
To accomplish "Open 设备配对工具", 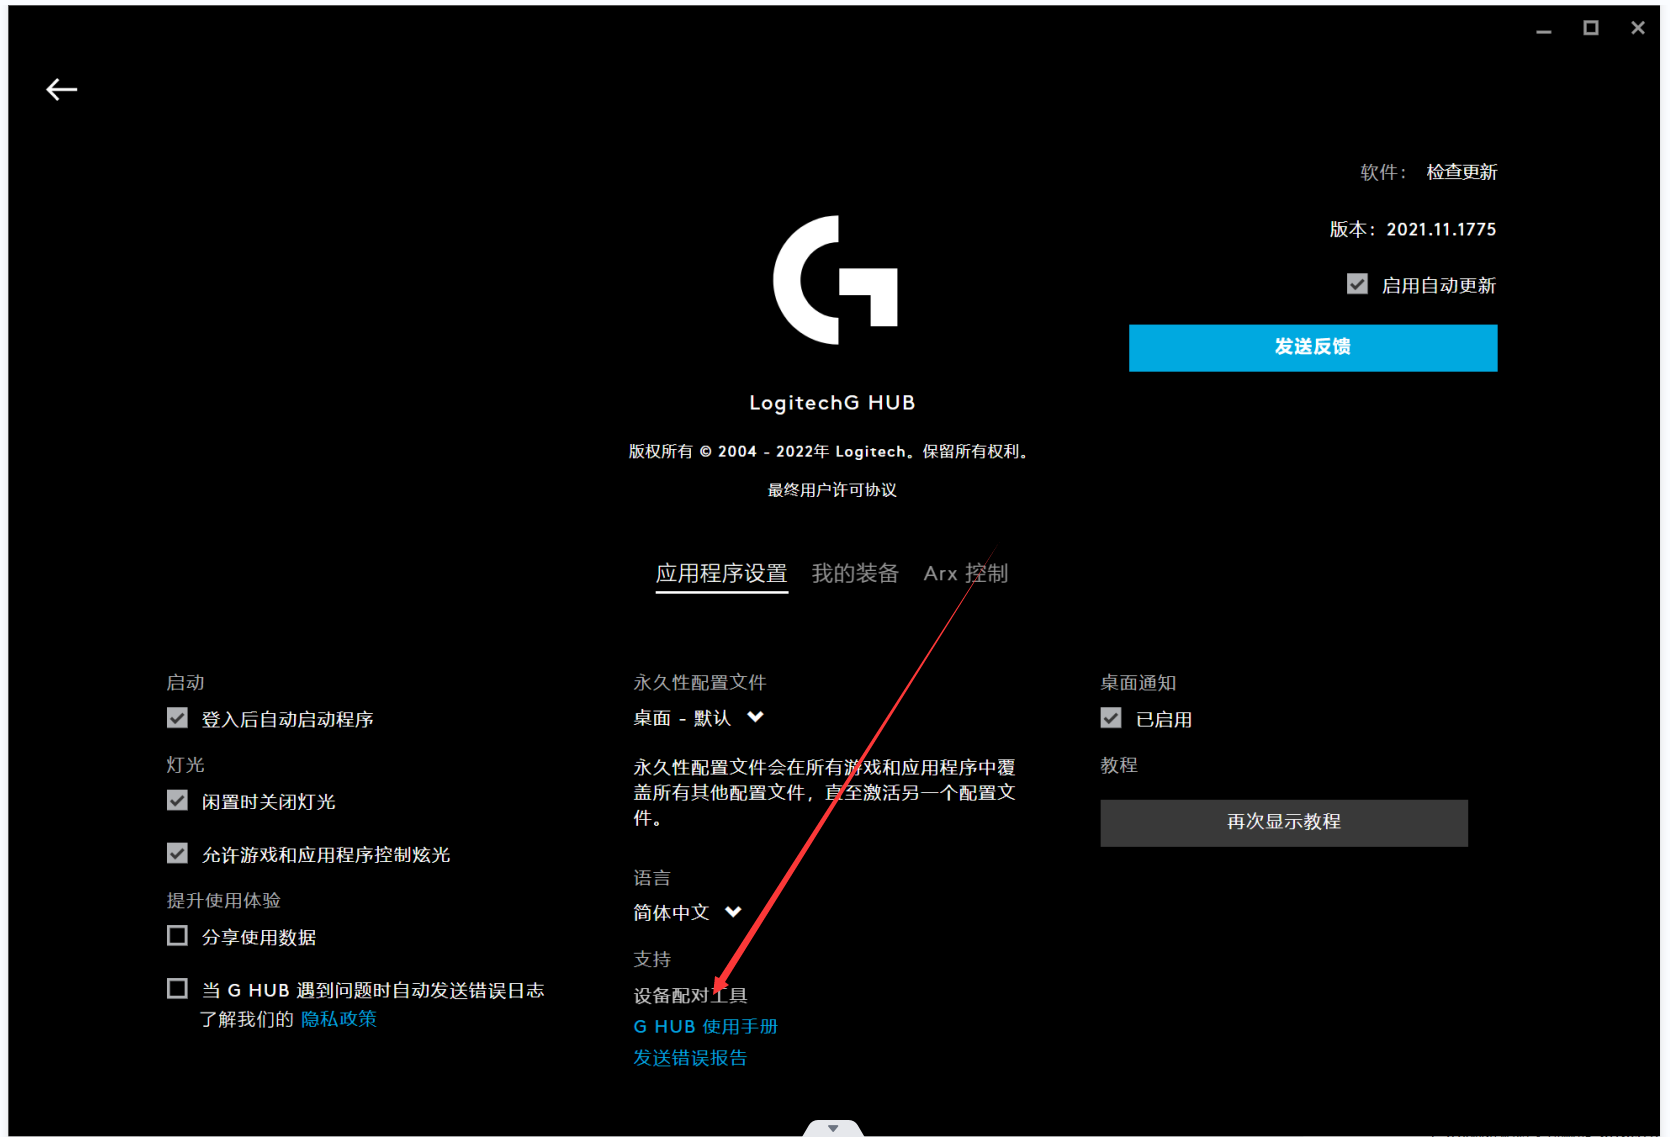I will 691,996.
